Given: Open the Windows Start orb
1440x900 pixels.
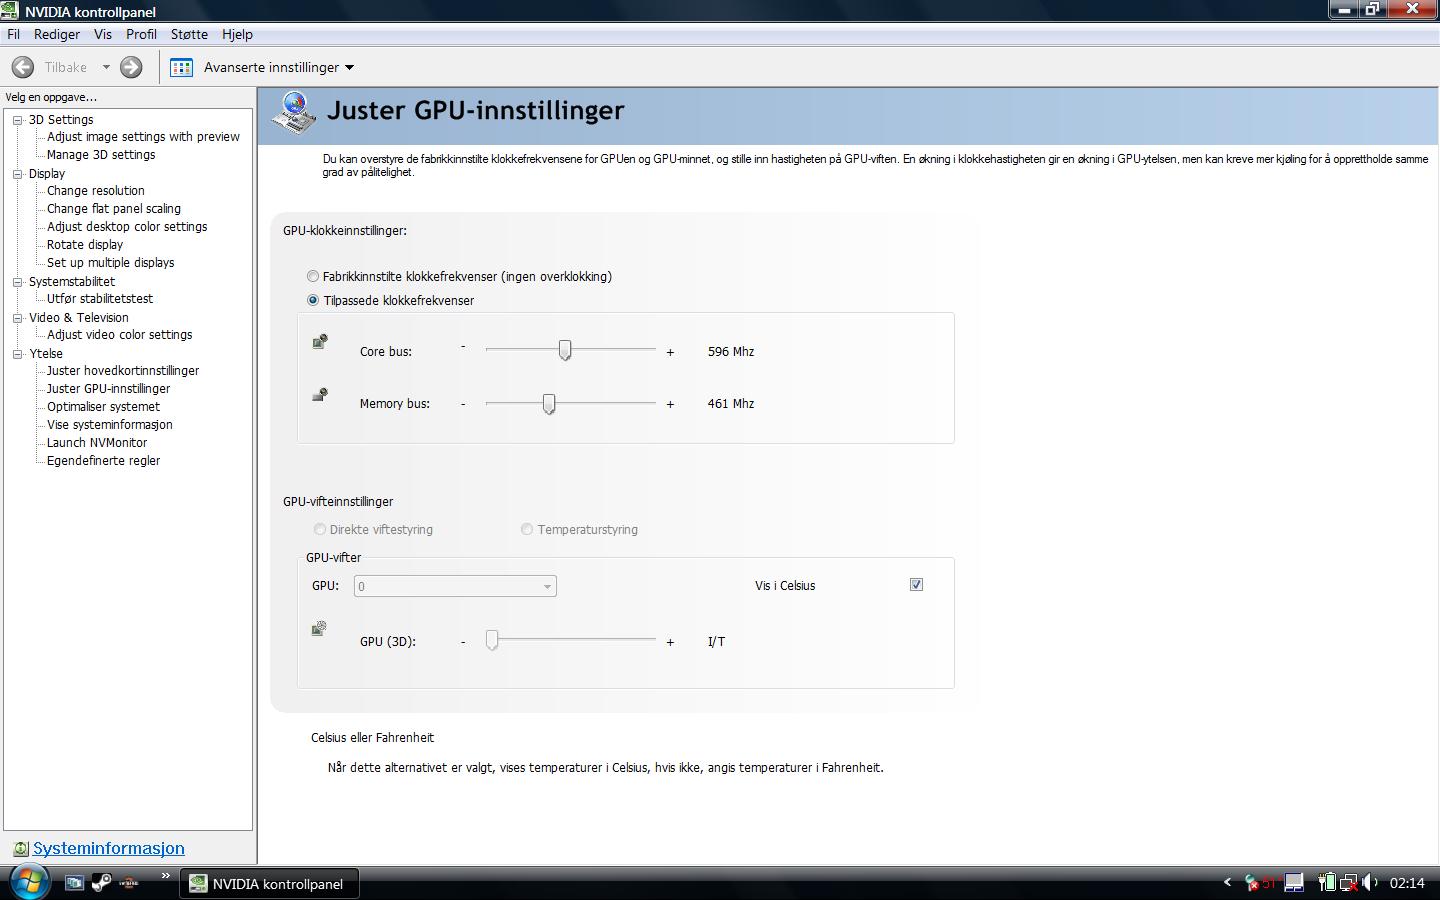Looking at the screenshot, I should click(x=28, y=882).
